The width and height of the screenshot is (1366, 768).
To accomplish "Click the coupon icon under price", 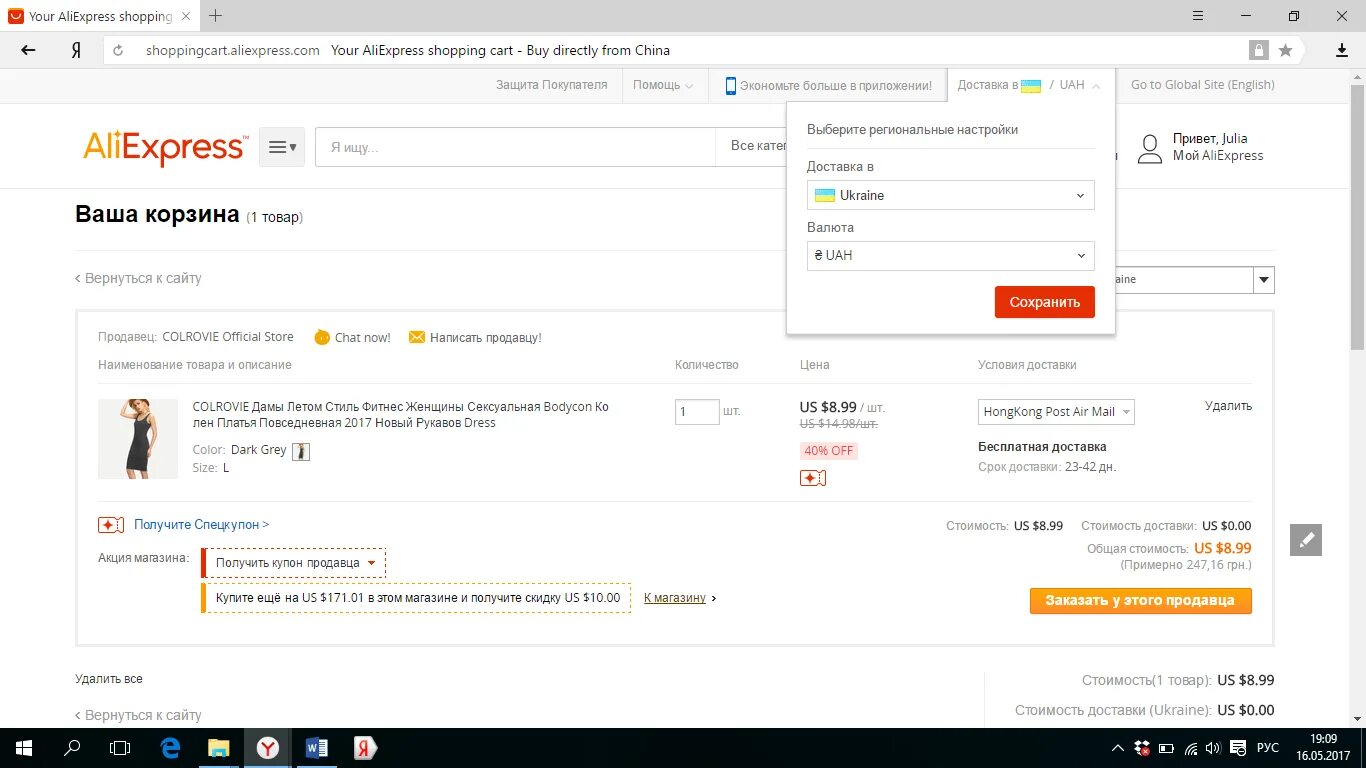I will pyautogui.click(x=812, y=478).
